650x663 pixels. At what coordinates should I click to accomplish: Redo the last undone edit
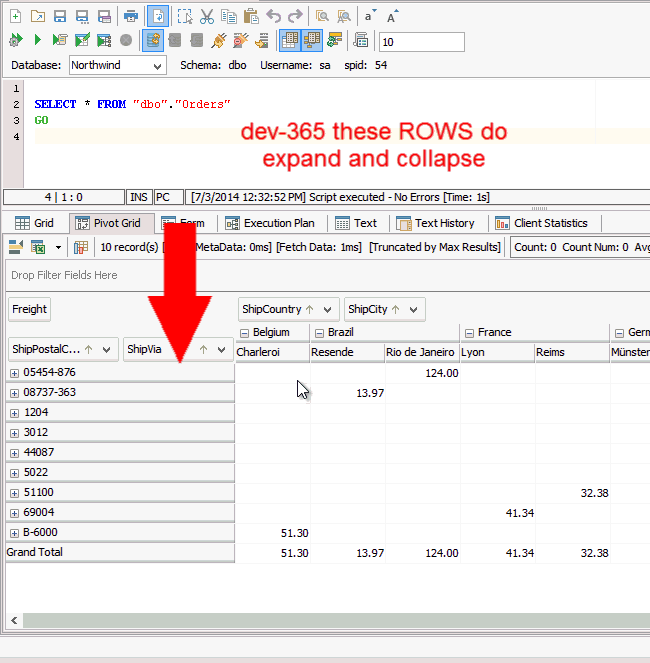click(x=295, y=16)
